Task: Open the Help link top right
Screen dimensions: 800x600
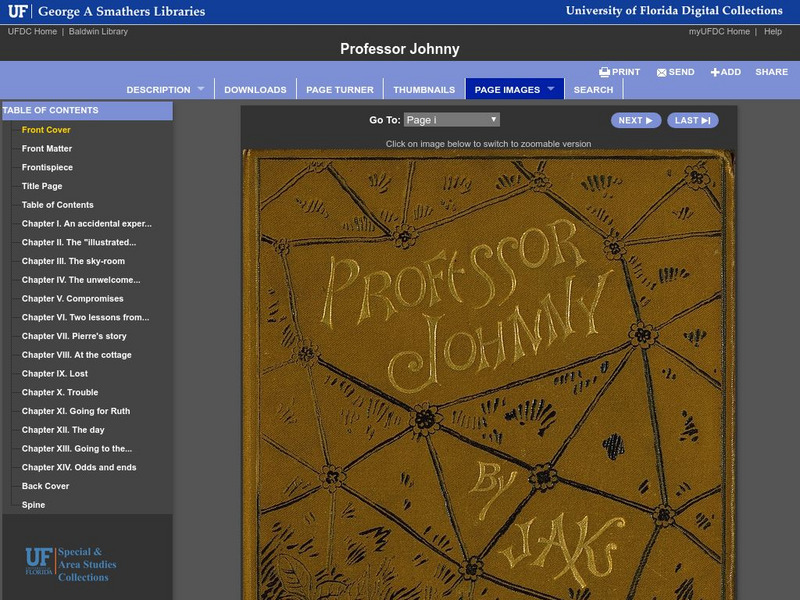Action: click(x=771, y=30)
